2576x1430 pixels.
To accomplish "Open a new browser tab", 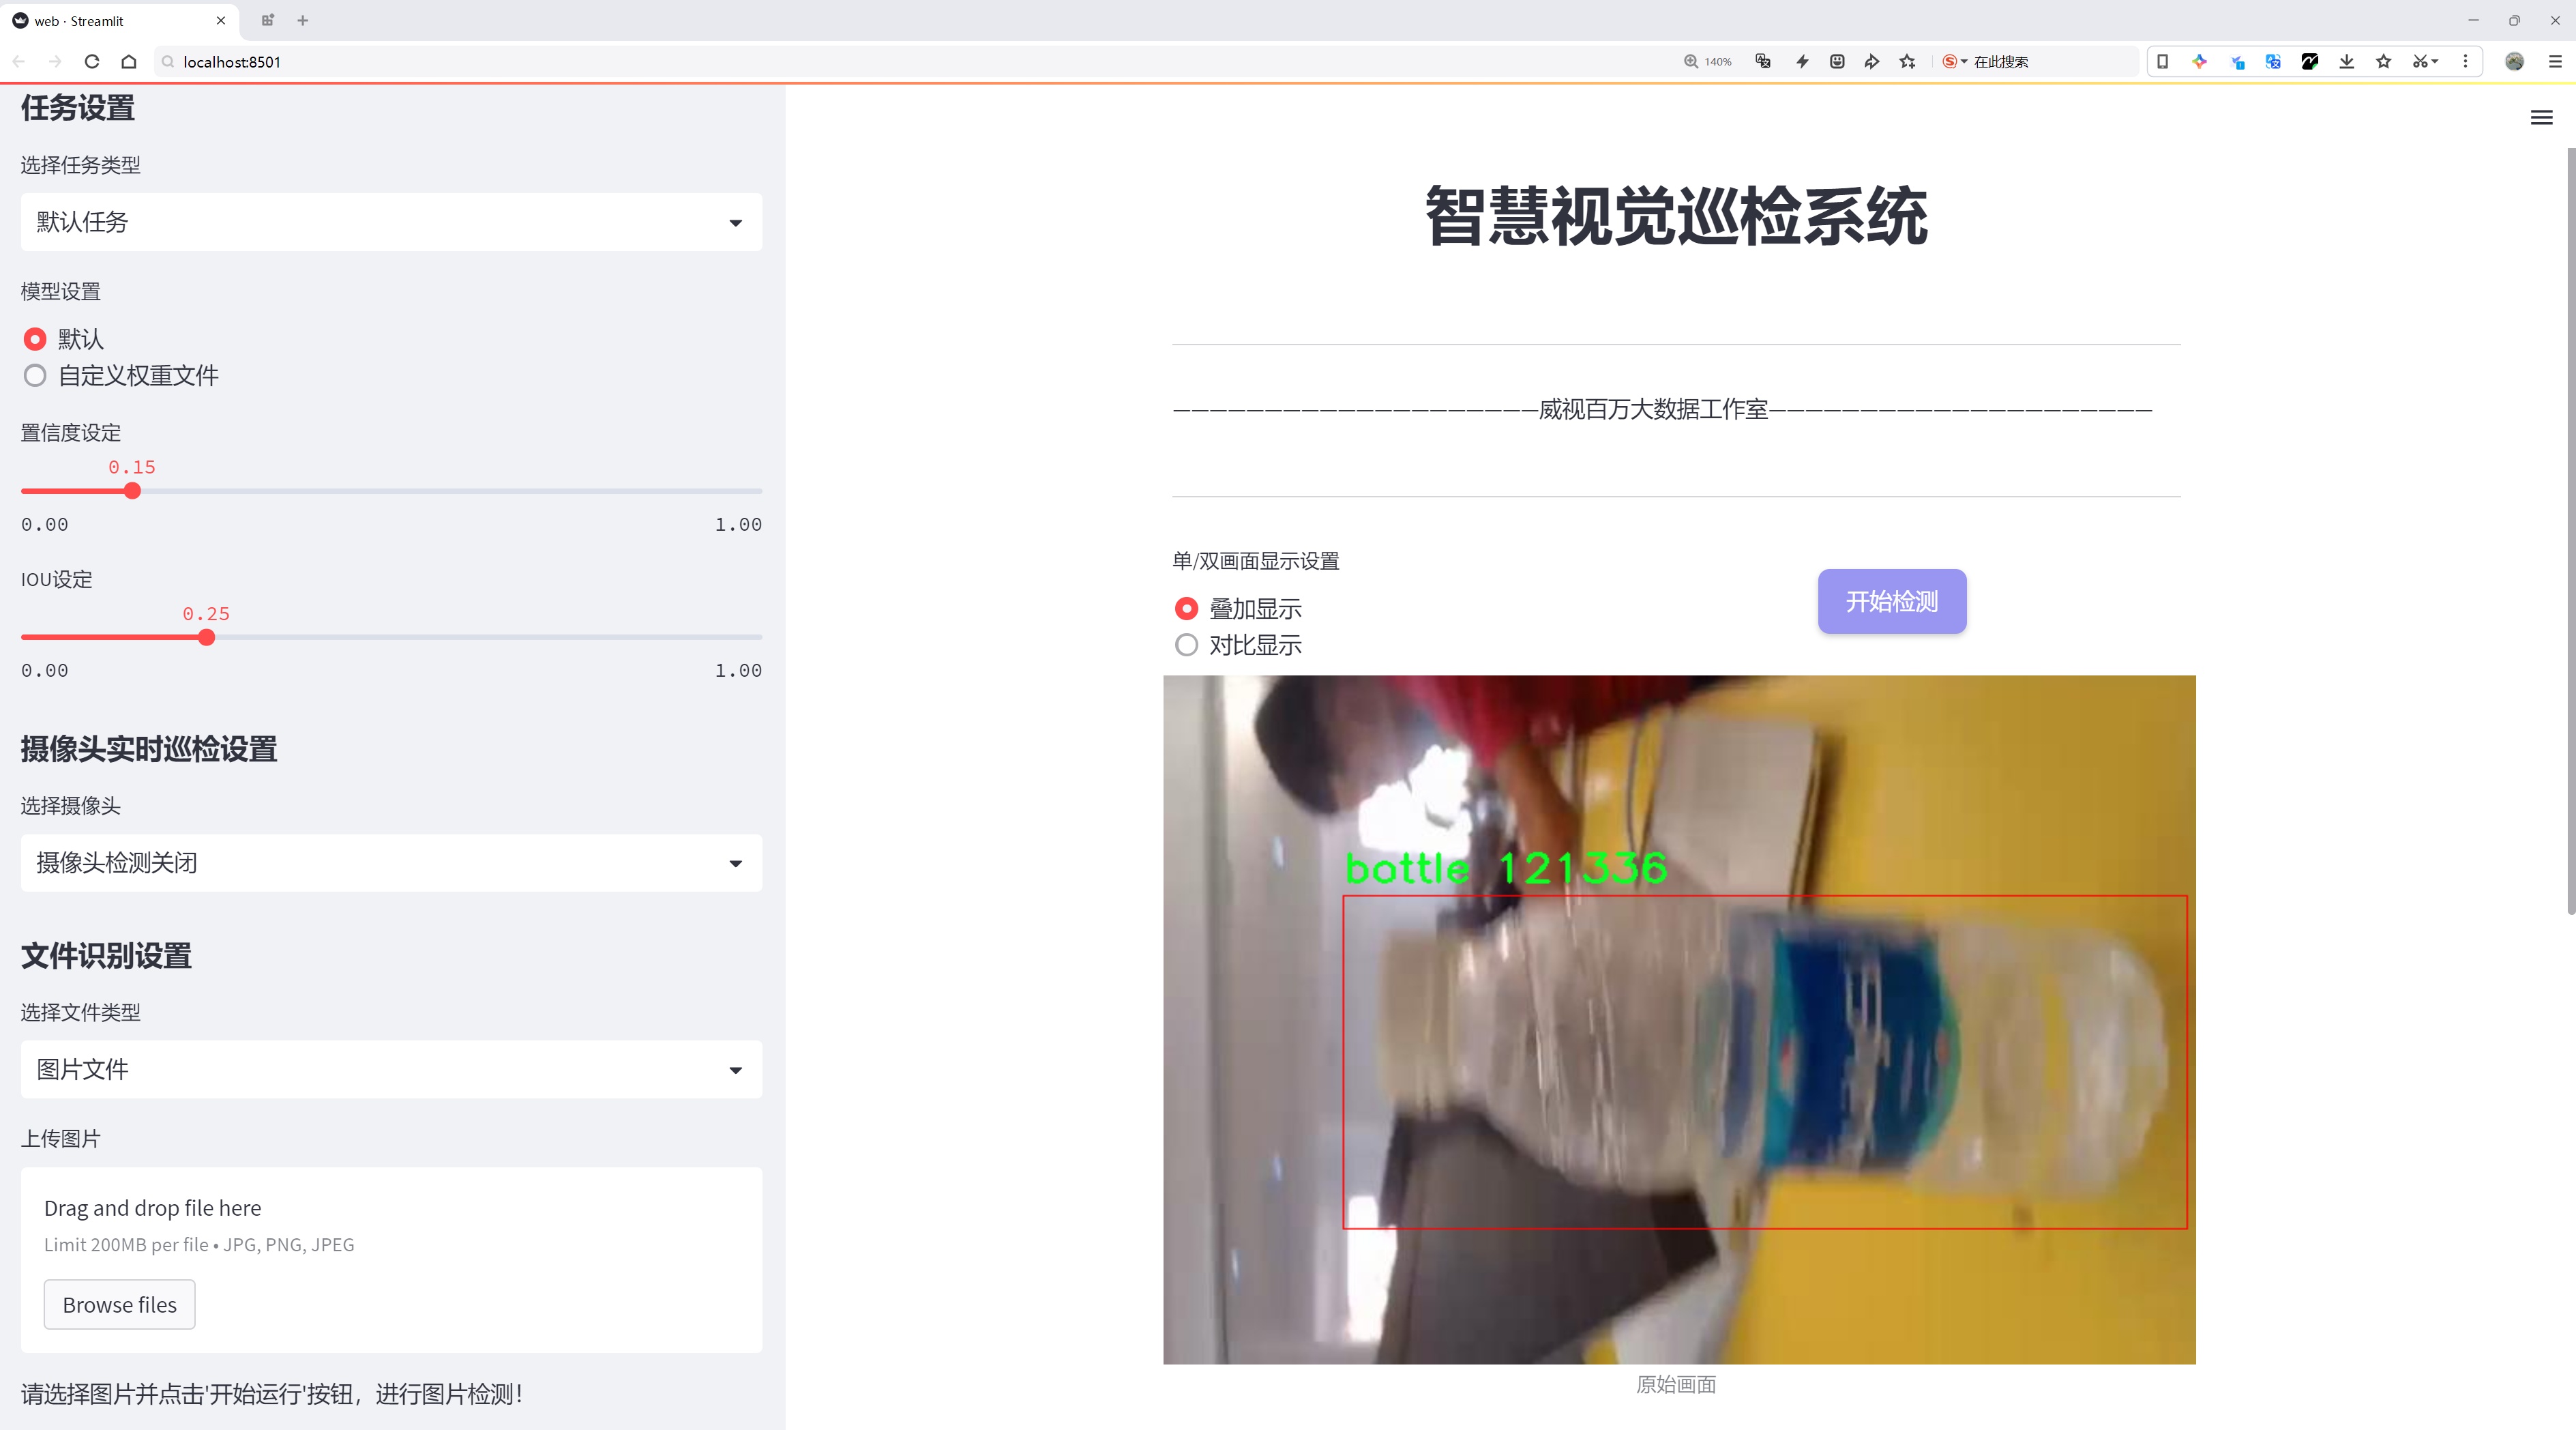I will (x=303, y=20).
